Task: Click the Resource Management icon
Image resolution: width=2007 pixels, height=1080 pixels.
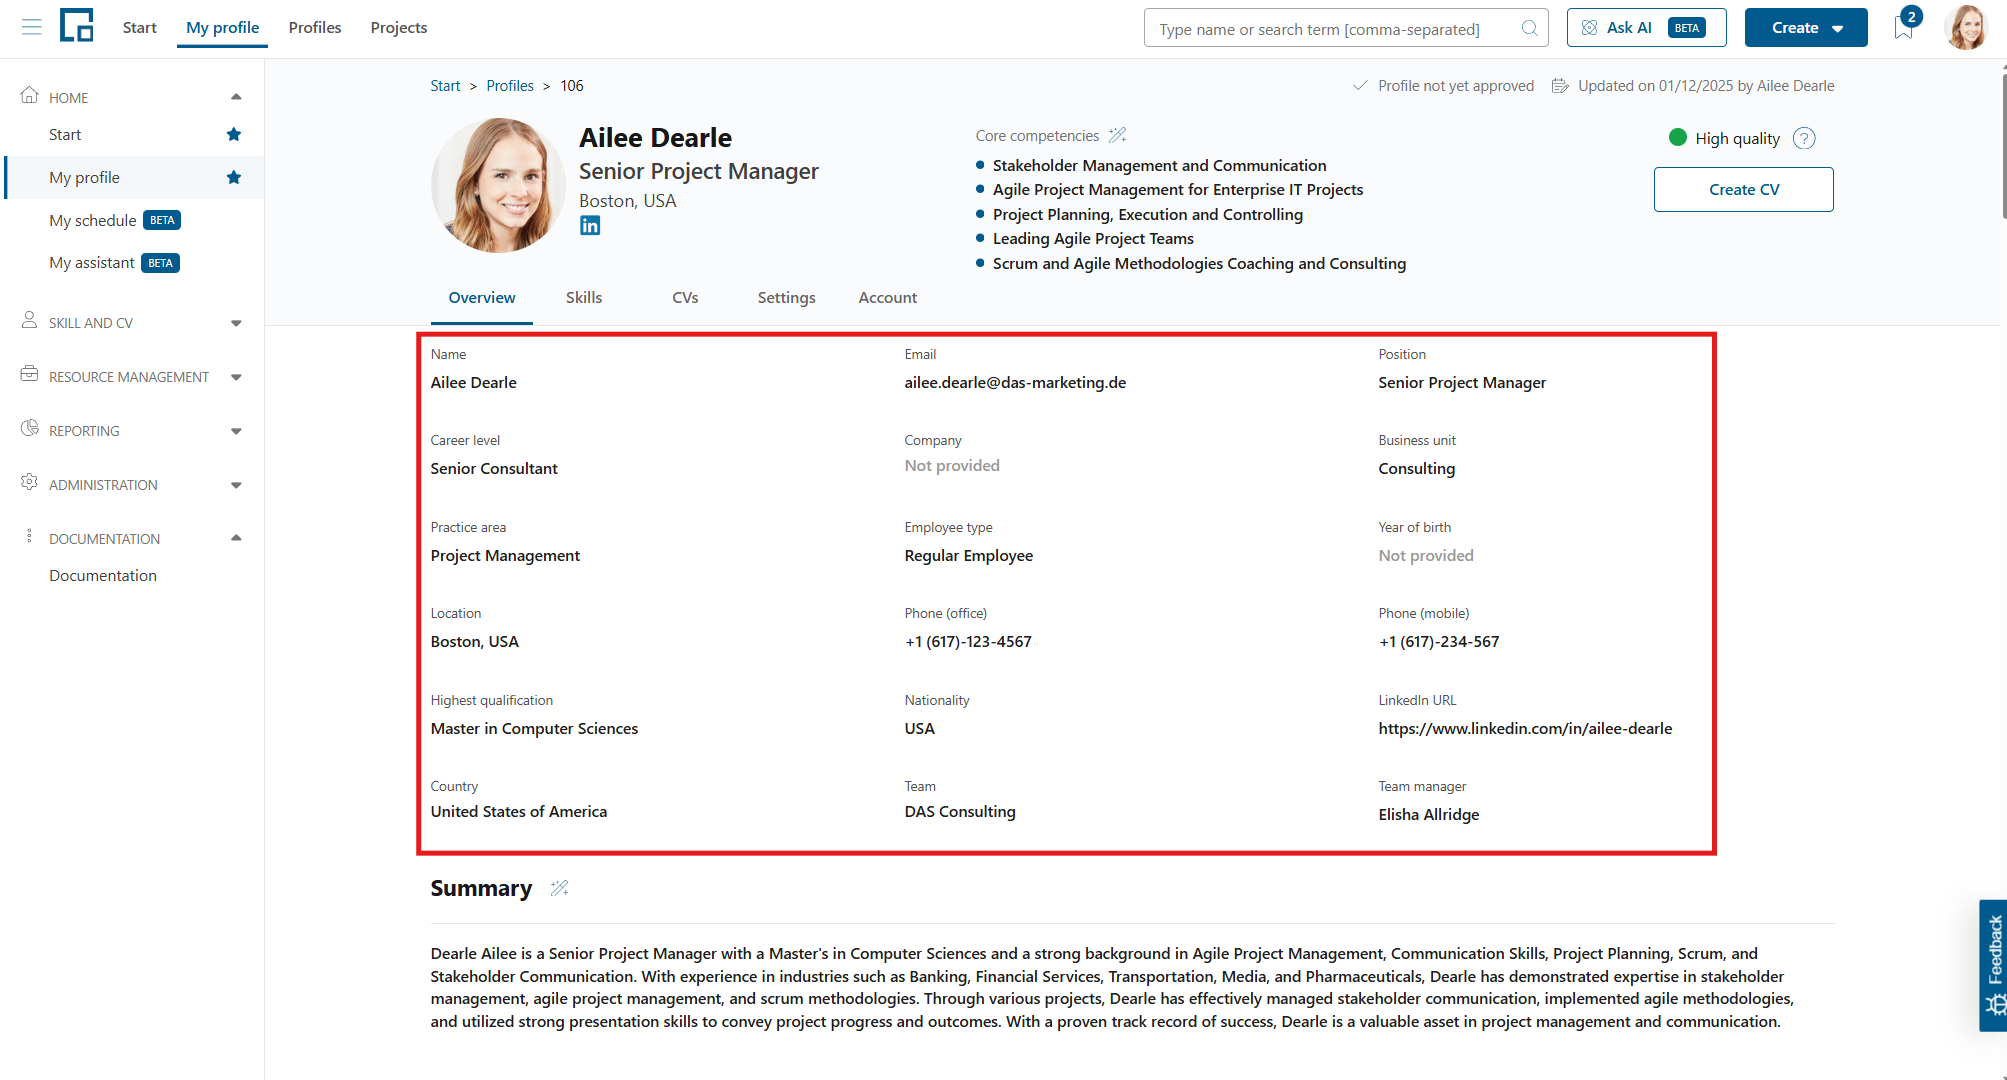Action: click(29, 374)
